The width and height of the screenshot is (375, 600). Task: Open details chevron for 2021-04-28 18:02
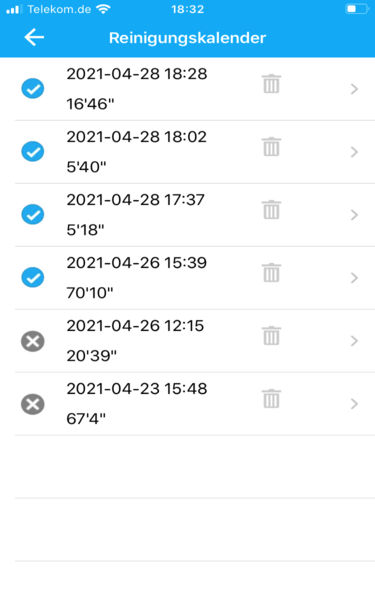point(354,152)
